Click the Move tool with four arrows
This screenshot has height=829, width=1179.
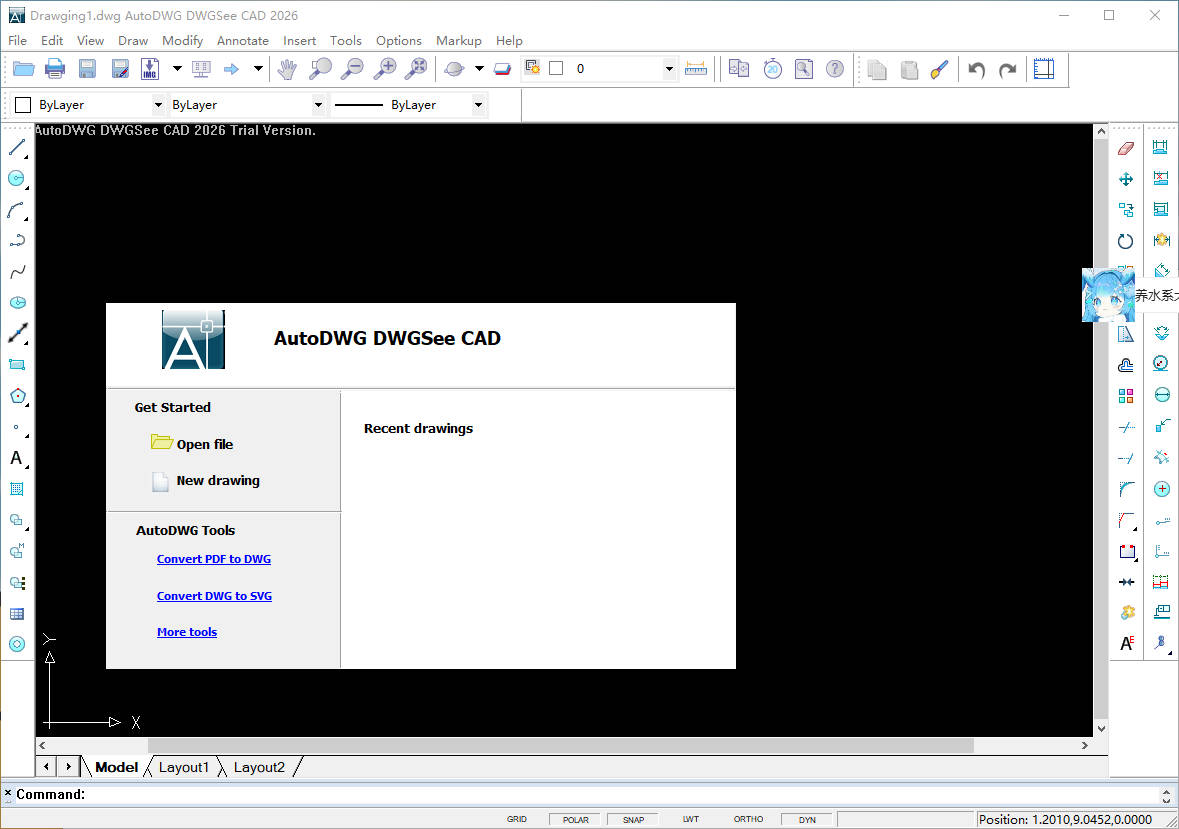pos(1126,179)
